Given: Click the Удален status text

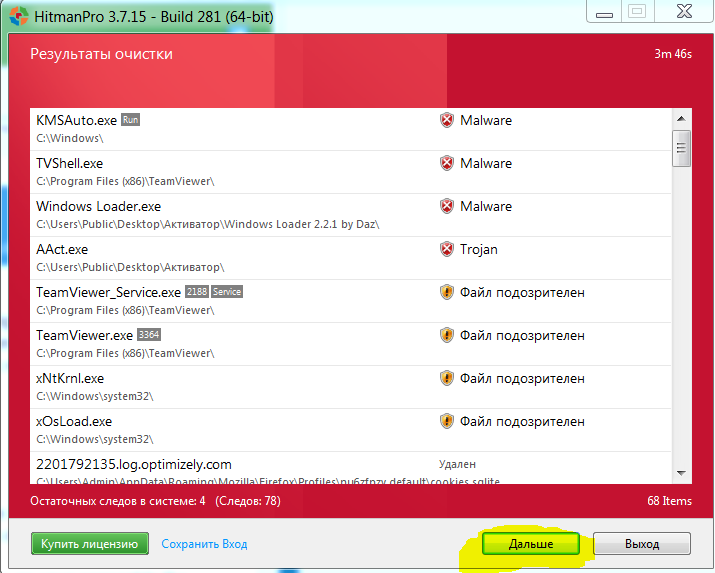Looking at the screenshot, I should [x=457, y=464].
